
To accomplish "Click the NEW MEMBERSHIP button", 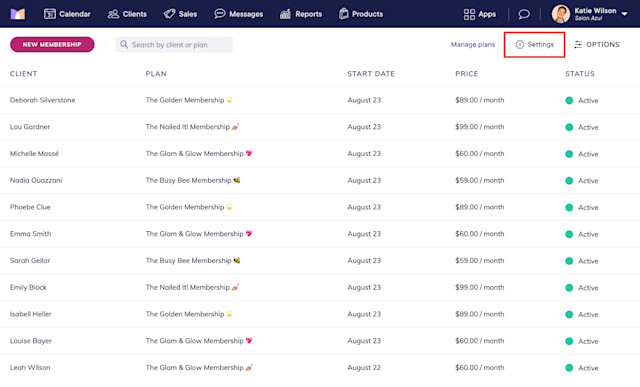I will [52, 44].
